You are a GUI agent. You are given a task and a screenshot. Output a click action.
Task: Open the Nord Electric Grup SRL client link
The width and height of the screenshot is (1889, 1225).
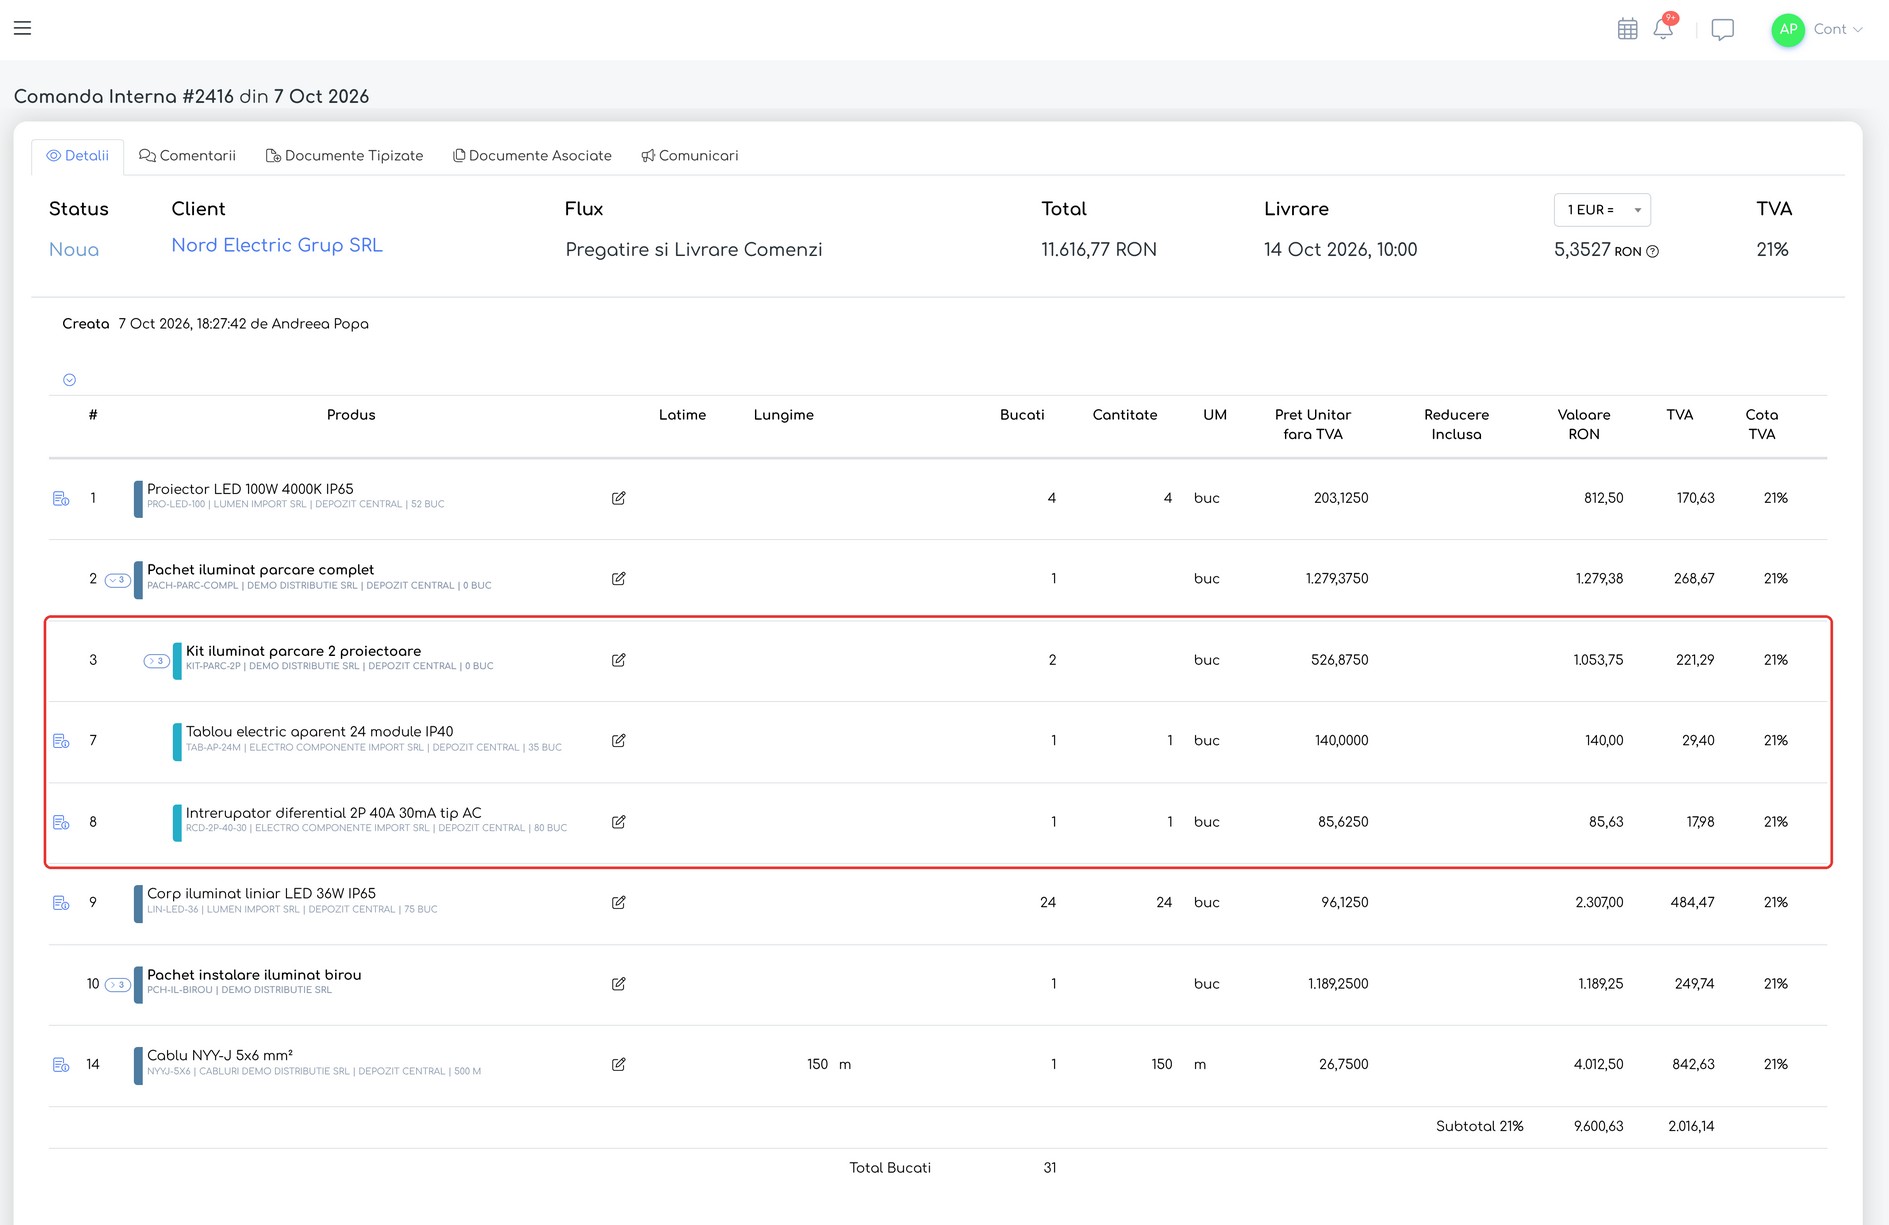277,246
